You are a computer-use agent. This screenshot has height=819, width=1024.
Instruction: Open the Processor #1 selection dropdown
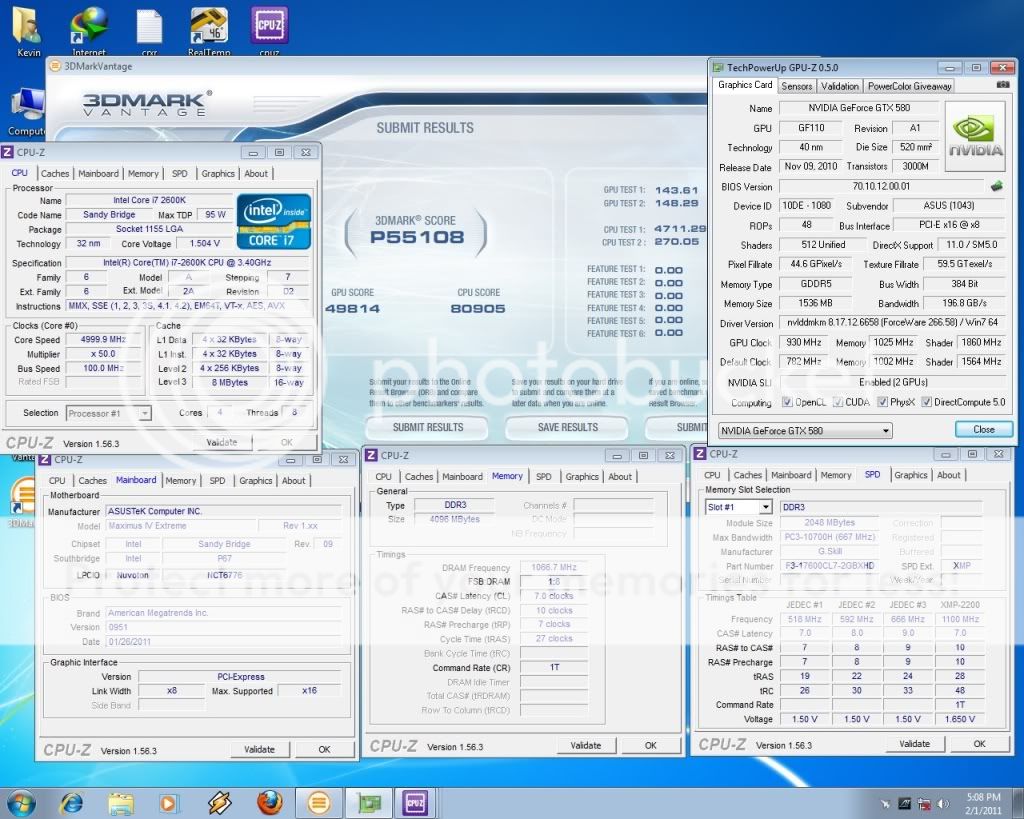[109, 413]
